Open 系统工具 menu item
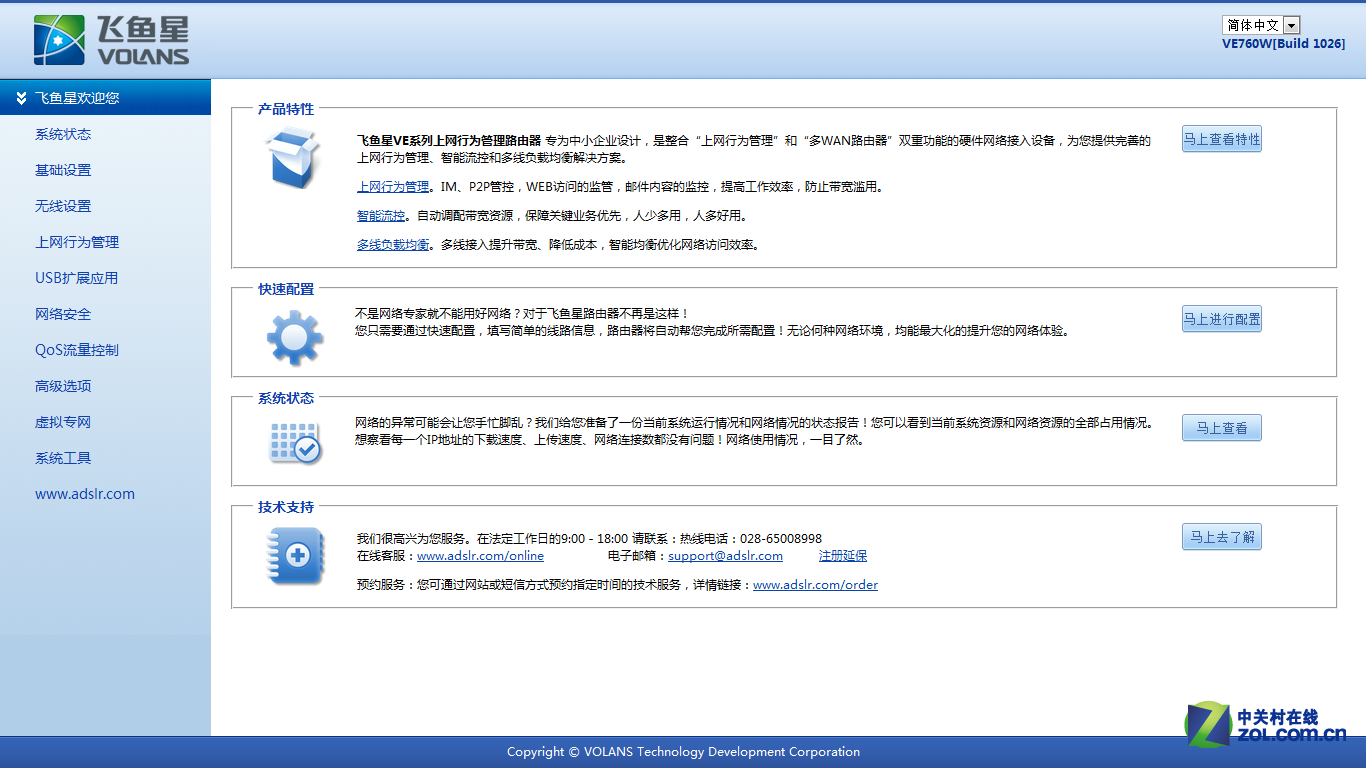This screenshot has height=768, width=1366. pyautogui.click(x=63, y=458)
